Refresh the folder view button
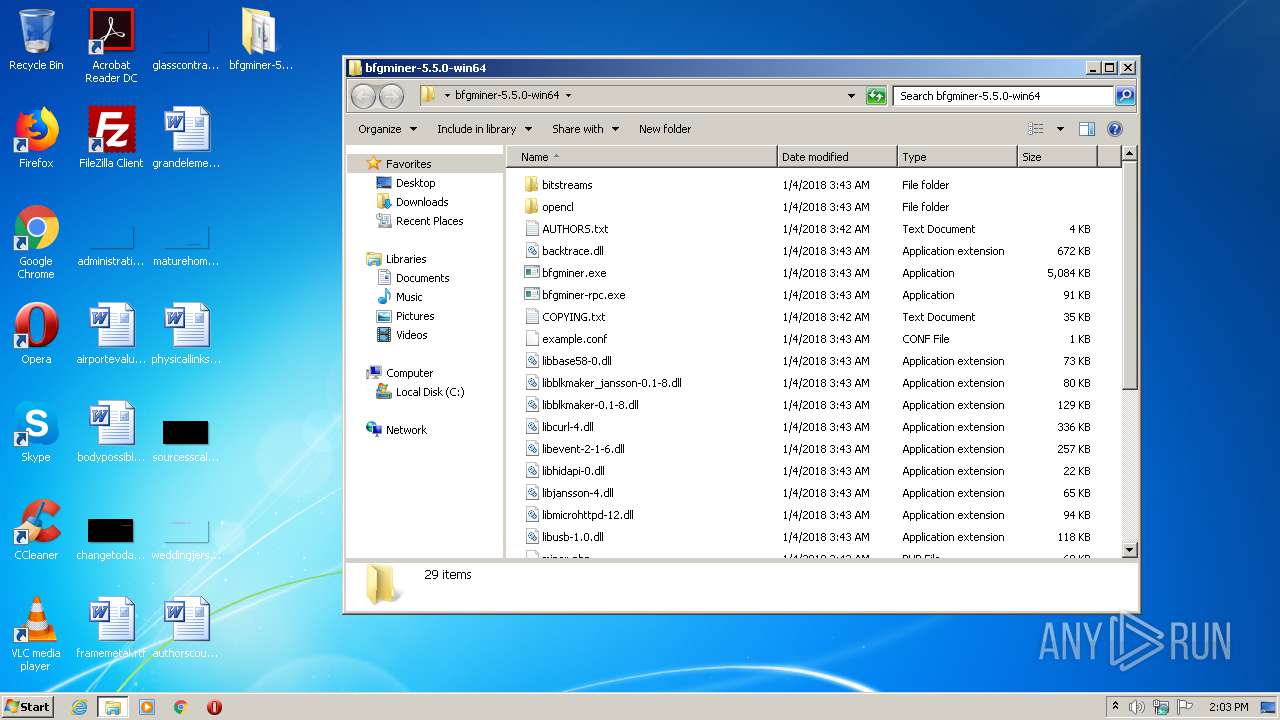Viewport: 1280px width, 720px height. coord(876,96)
